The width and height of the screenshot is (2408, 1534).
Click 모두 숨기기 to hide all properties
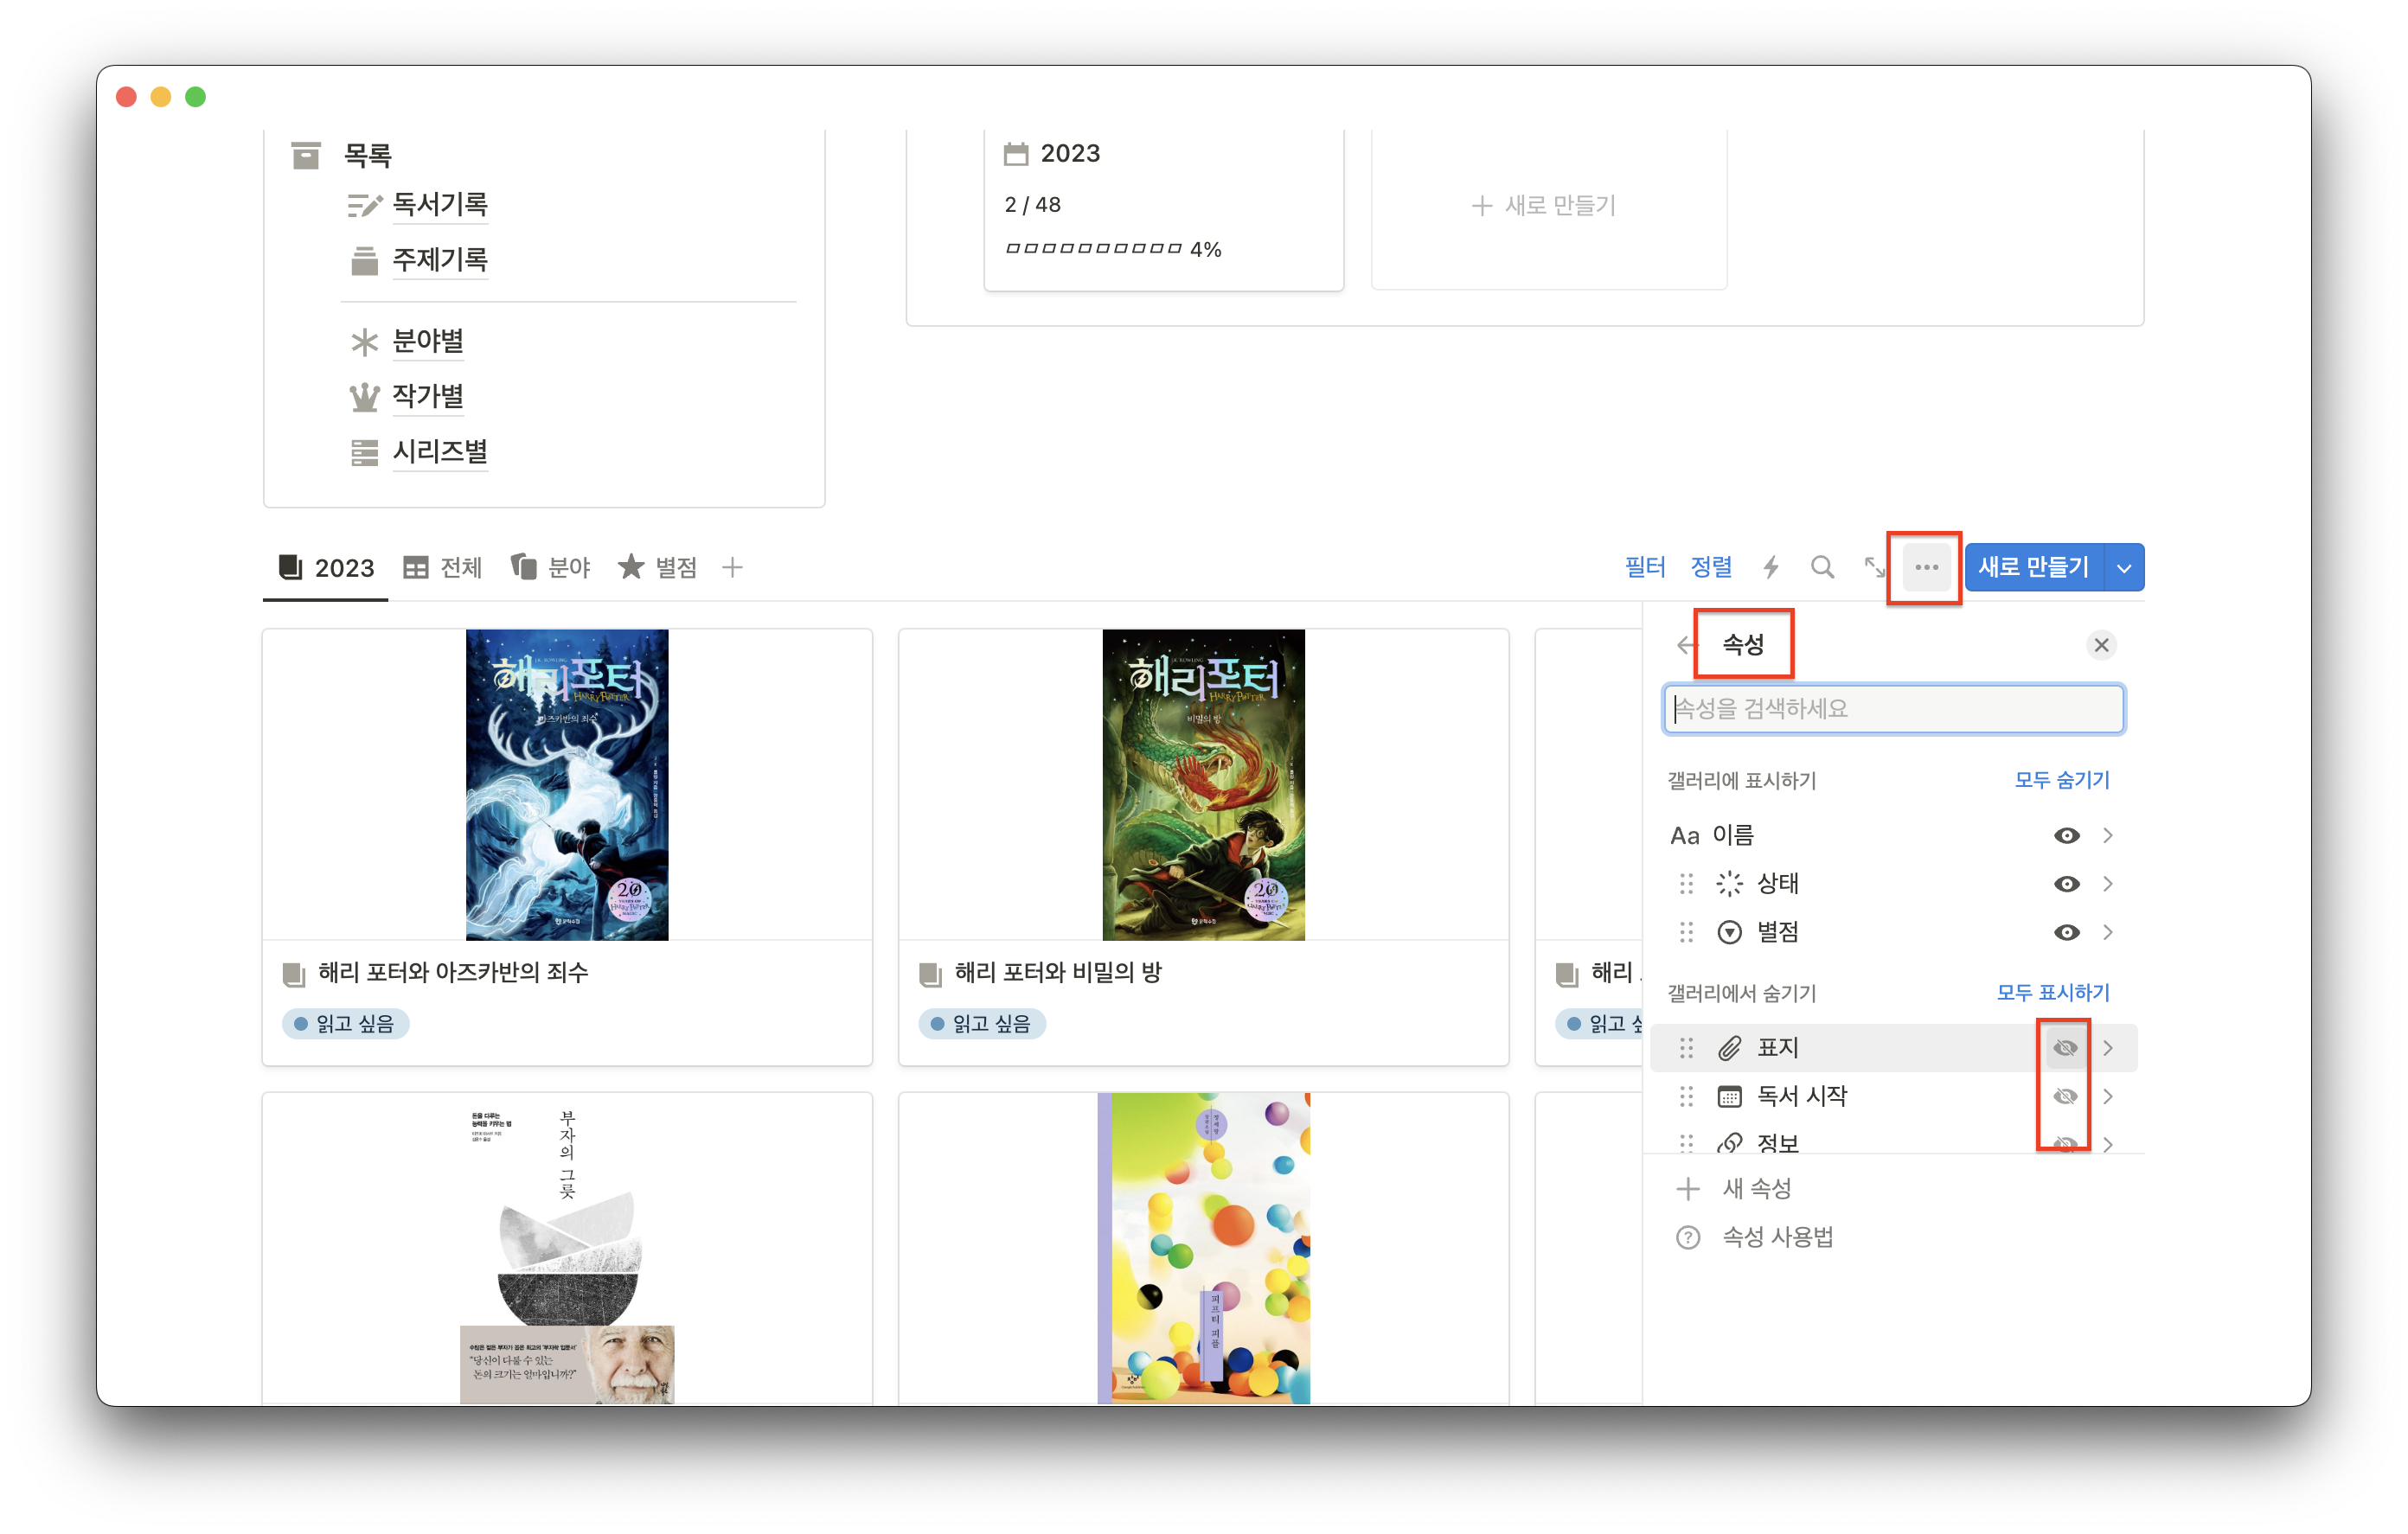(x=2061, y=780)
